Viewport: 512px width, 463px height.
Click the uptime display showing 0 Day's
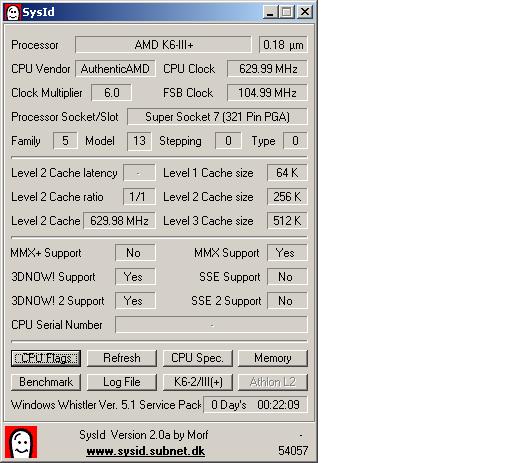click(255, 405)
